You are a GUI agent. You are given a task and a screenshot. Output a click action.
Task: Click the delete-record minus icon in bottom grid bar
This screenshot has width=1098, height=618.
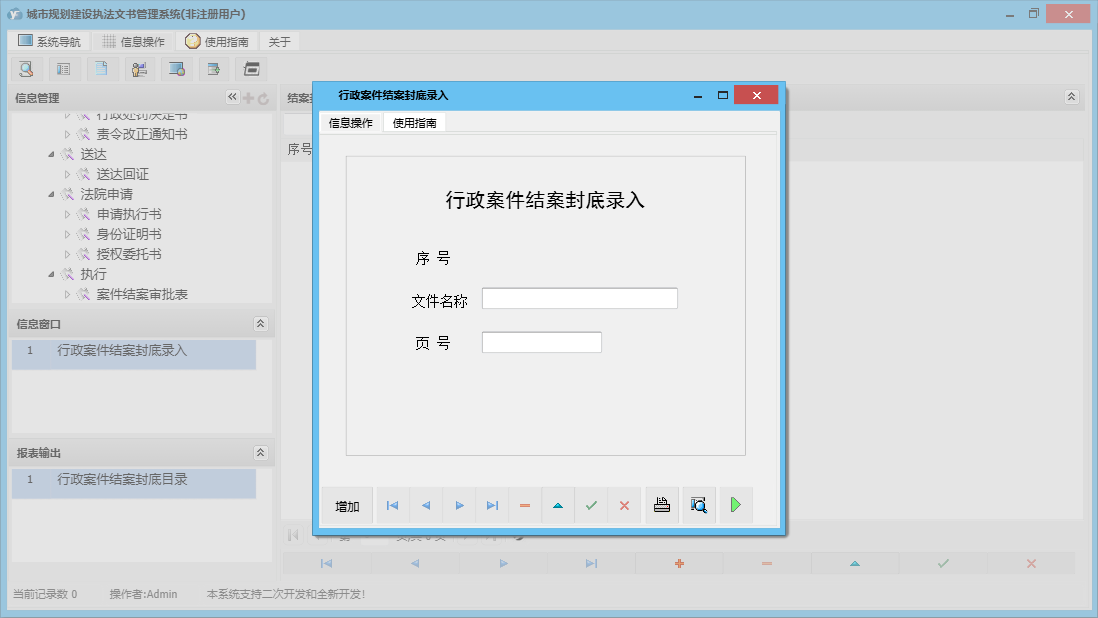[766, 563]
